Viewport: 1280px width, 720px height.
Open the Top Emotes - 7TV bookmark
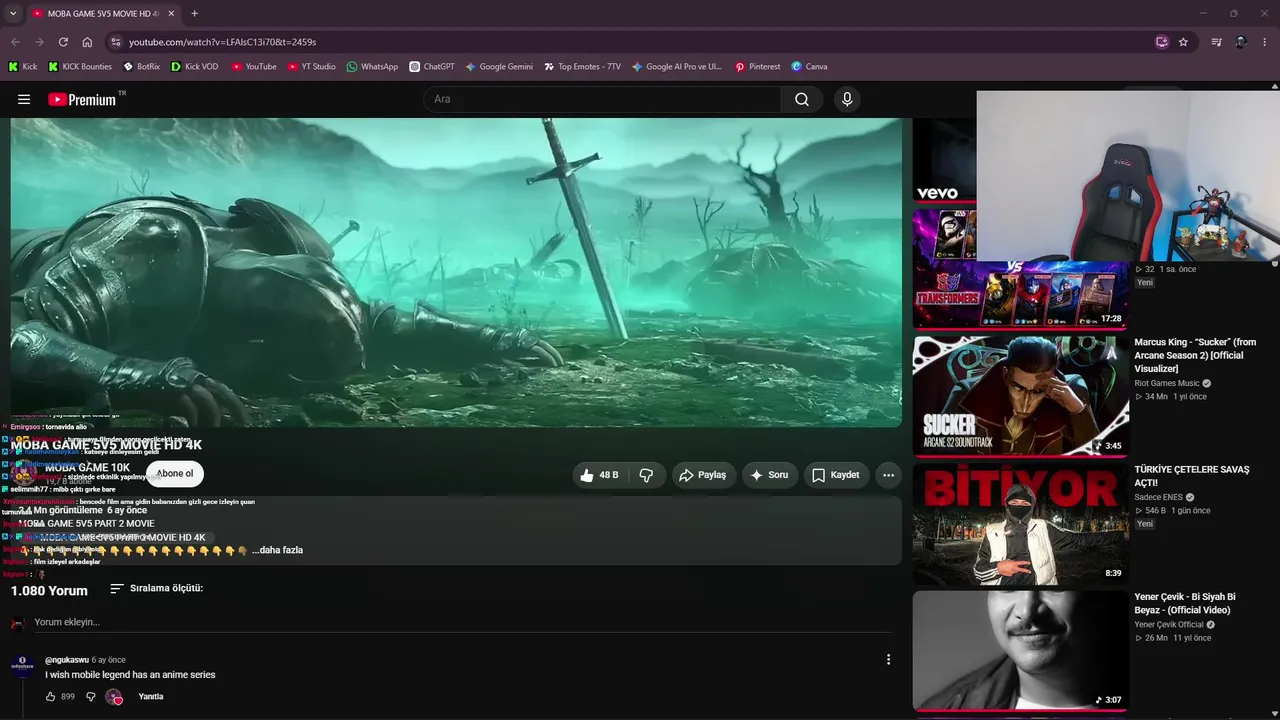click(582, 67)
